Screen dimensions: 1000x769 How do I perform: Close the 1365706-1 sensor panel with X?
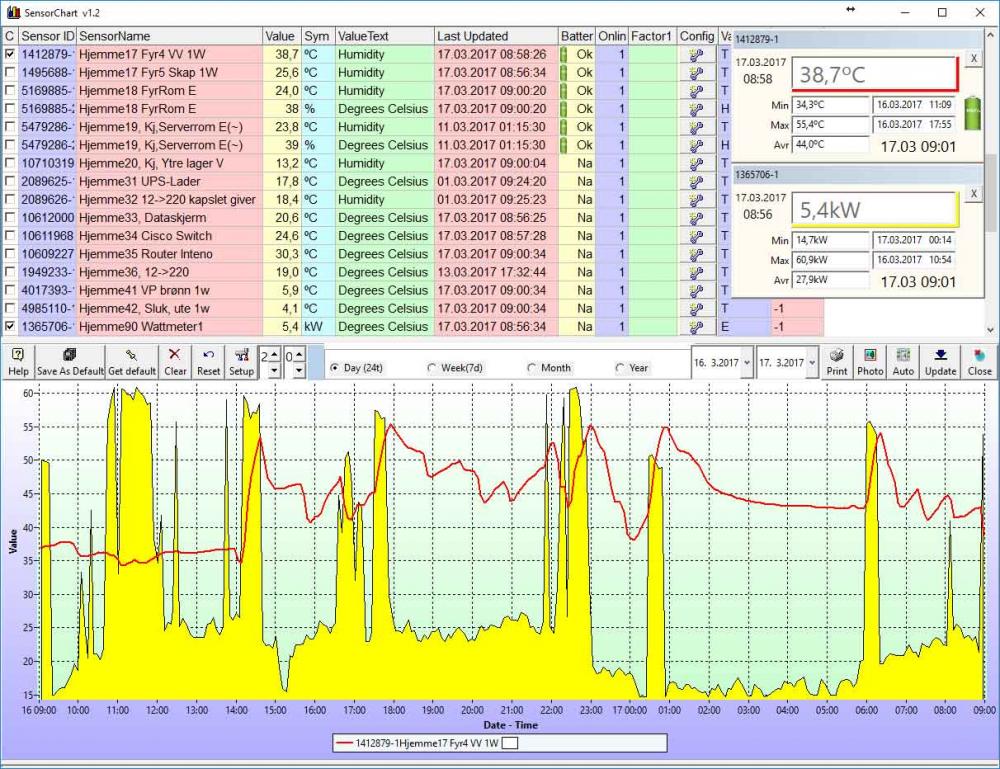(x=974, y=193)
